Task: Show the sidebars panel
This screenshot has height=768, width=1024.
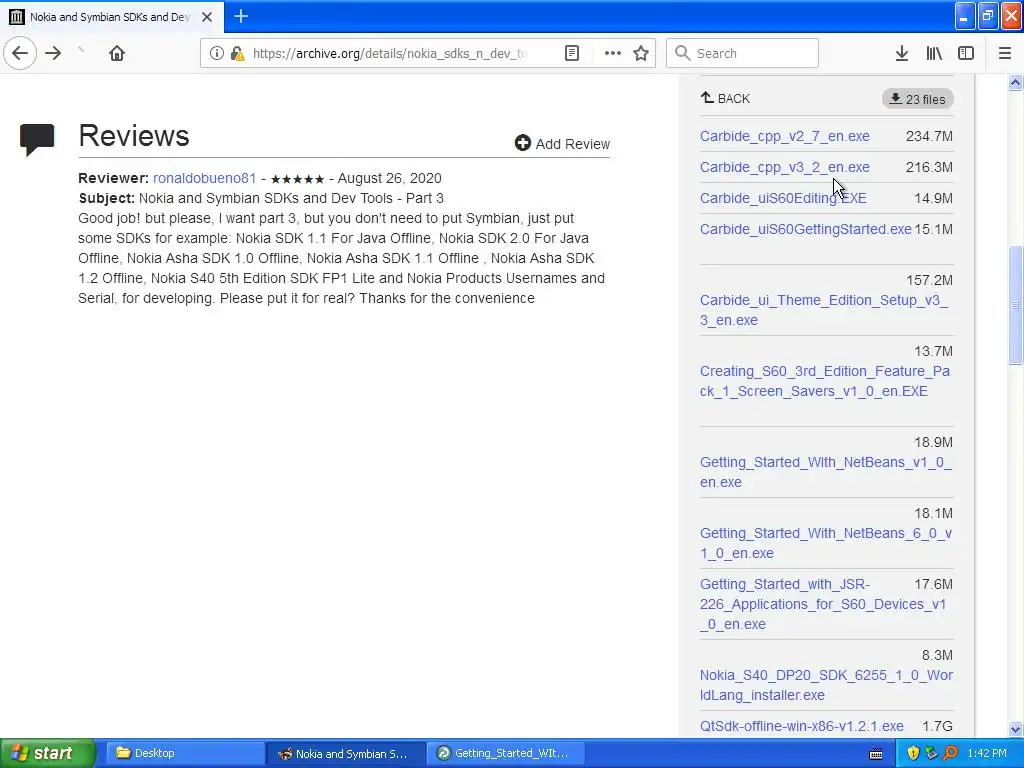Action: click(966, 53)
